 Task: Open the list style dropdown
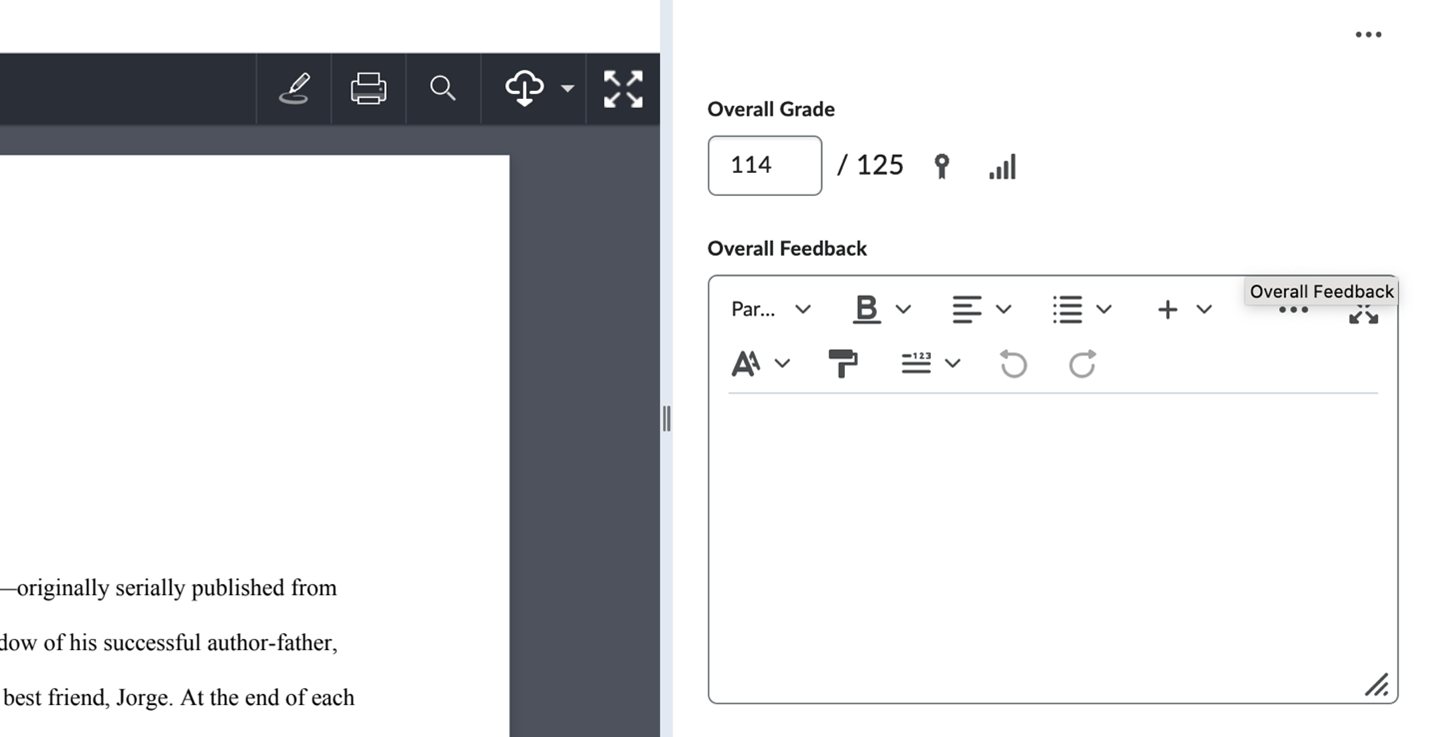click(x=1080, y=309)
